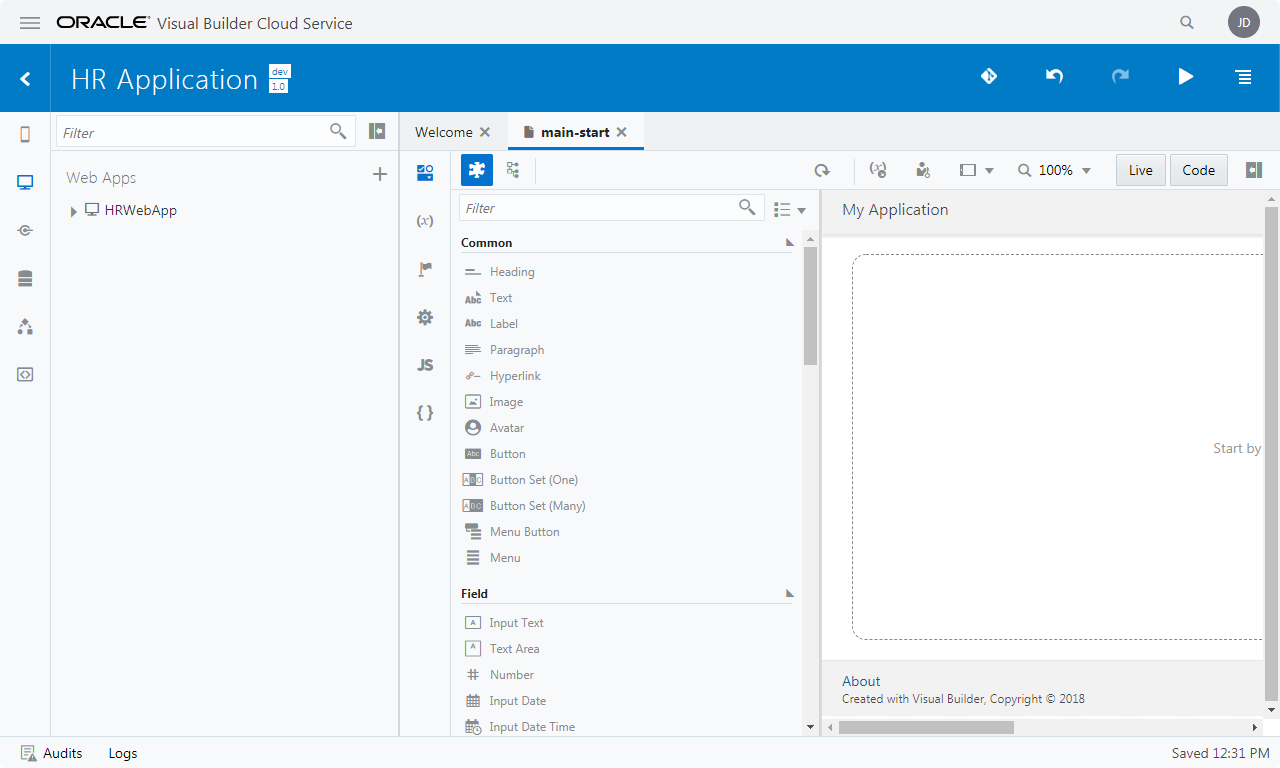Open the hamburger navigation menu

coord(30,23)
